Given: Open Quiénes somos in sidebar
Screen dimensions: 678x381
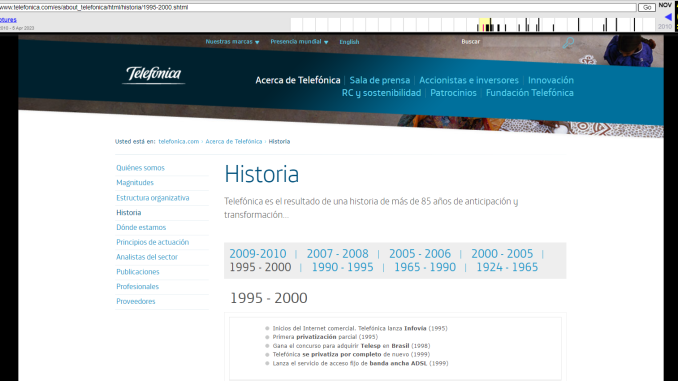Looking at the screenshot, I should pos(141,168).
